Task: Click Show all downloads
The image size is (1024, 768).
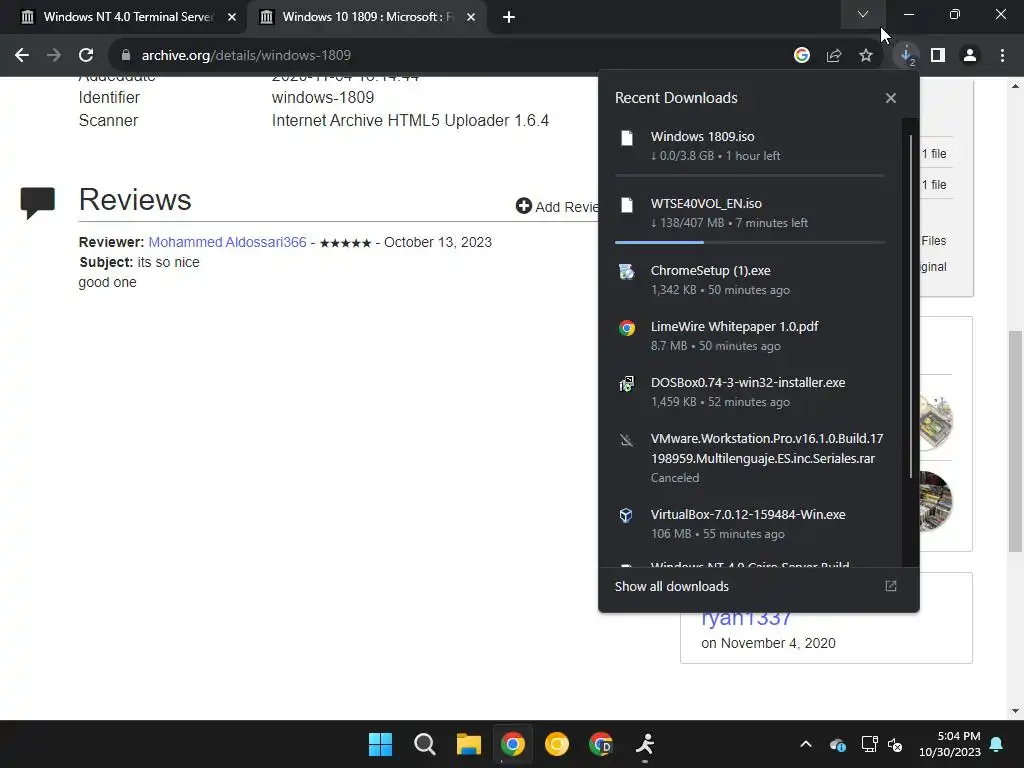Action: (671, 586)
